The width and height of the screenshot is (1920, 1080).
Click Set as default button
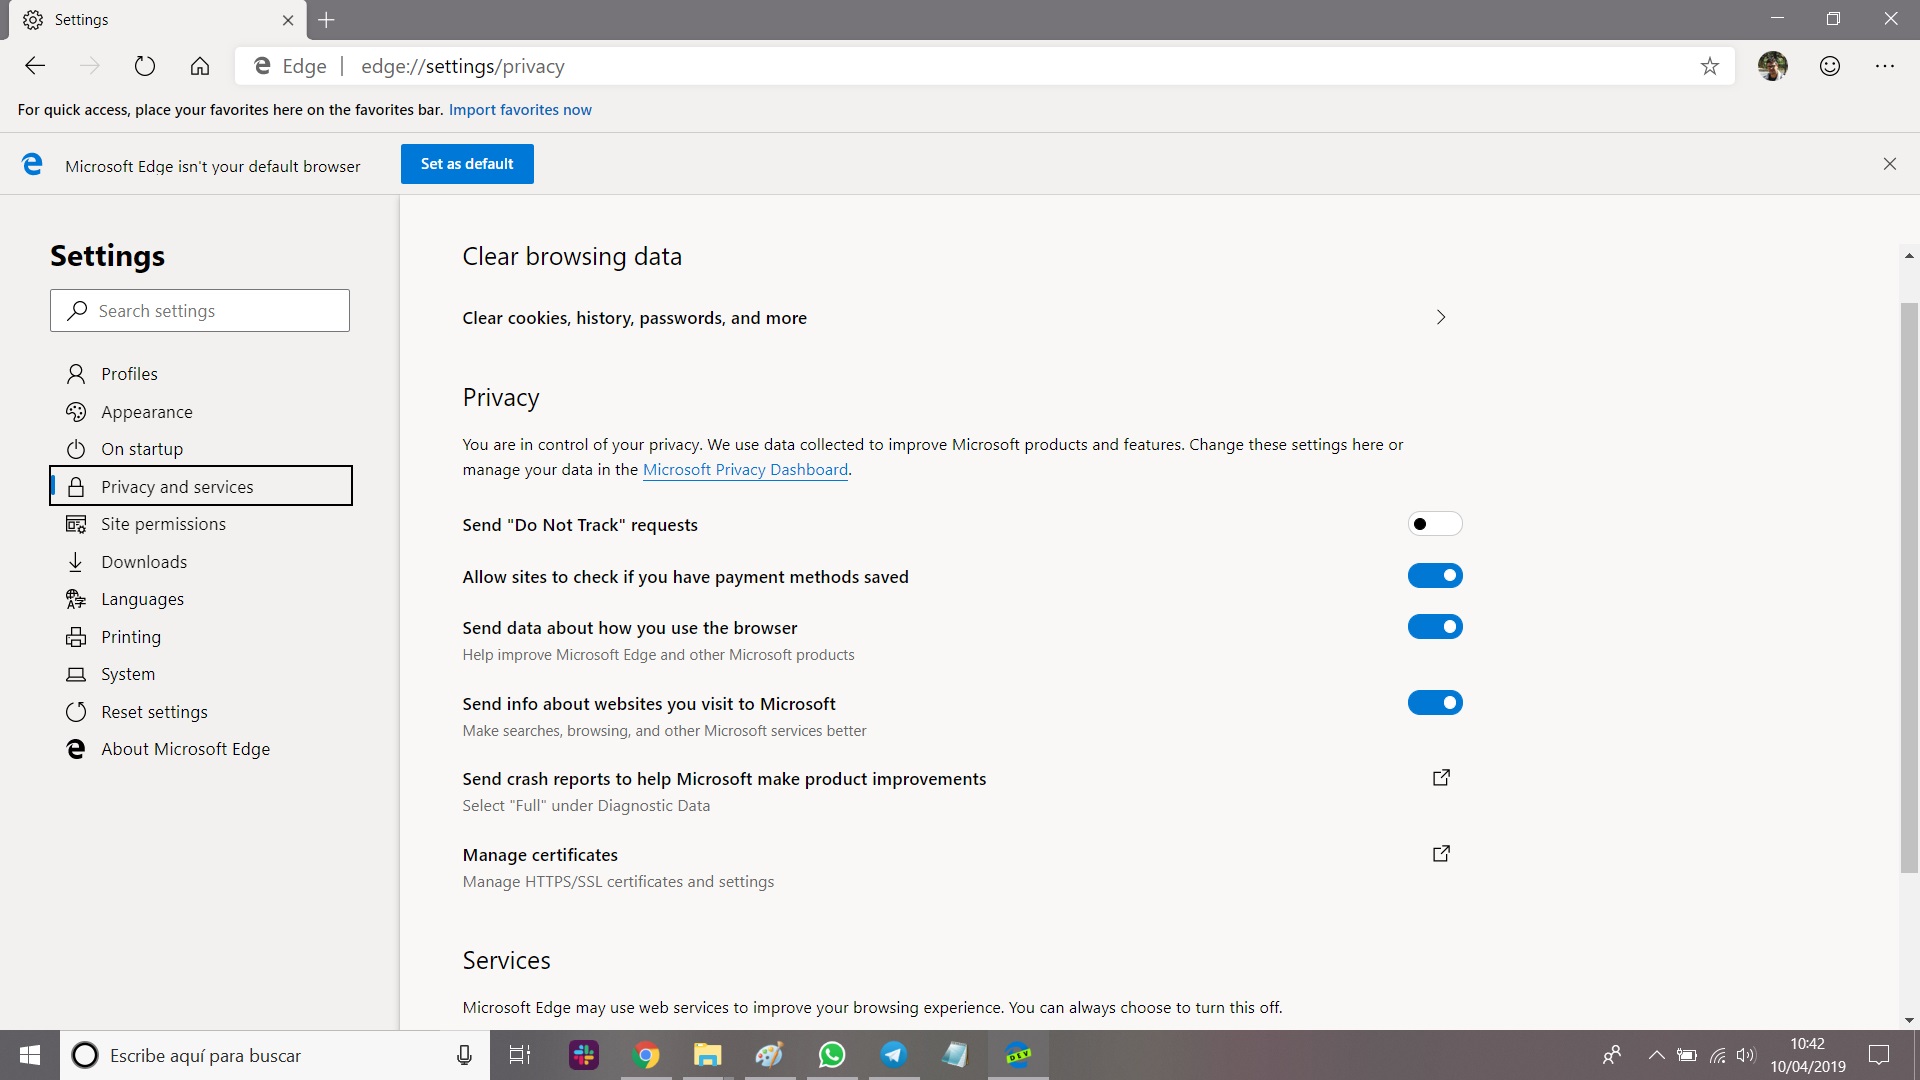pyautogui.click(x=467, y=164)
